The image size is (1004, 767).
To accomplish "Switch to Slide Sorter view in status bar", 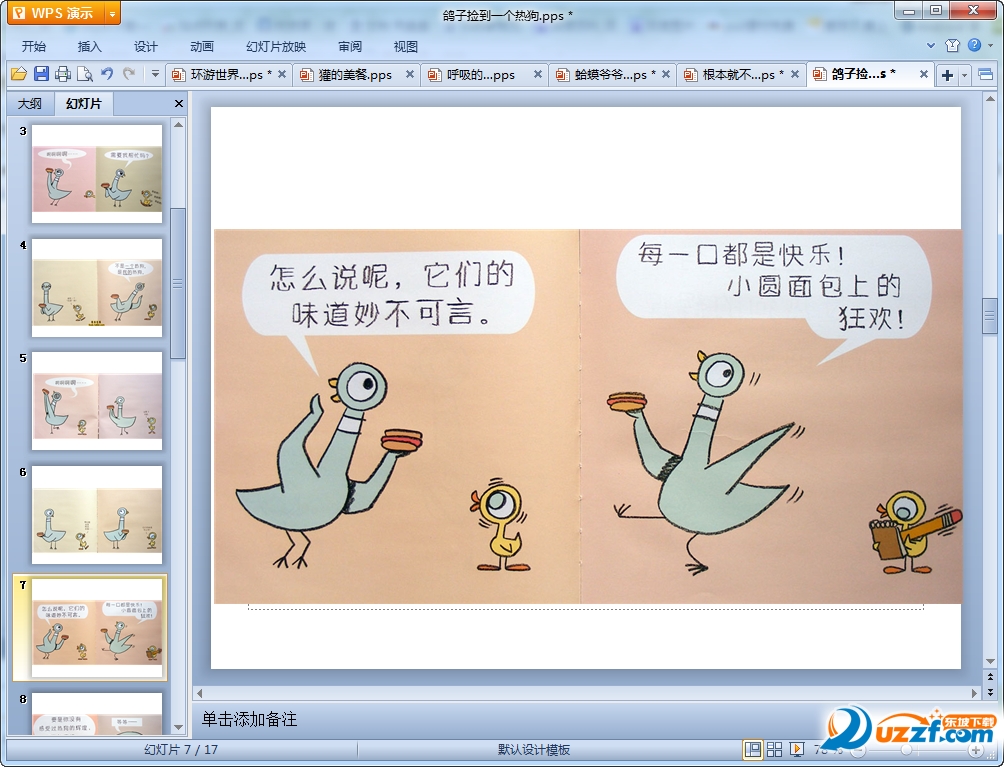I will [774, 750].
